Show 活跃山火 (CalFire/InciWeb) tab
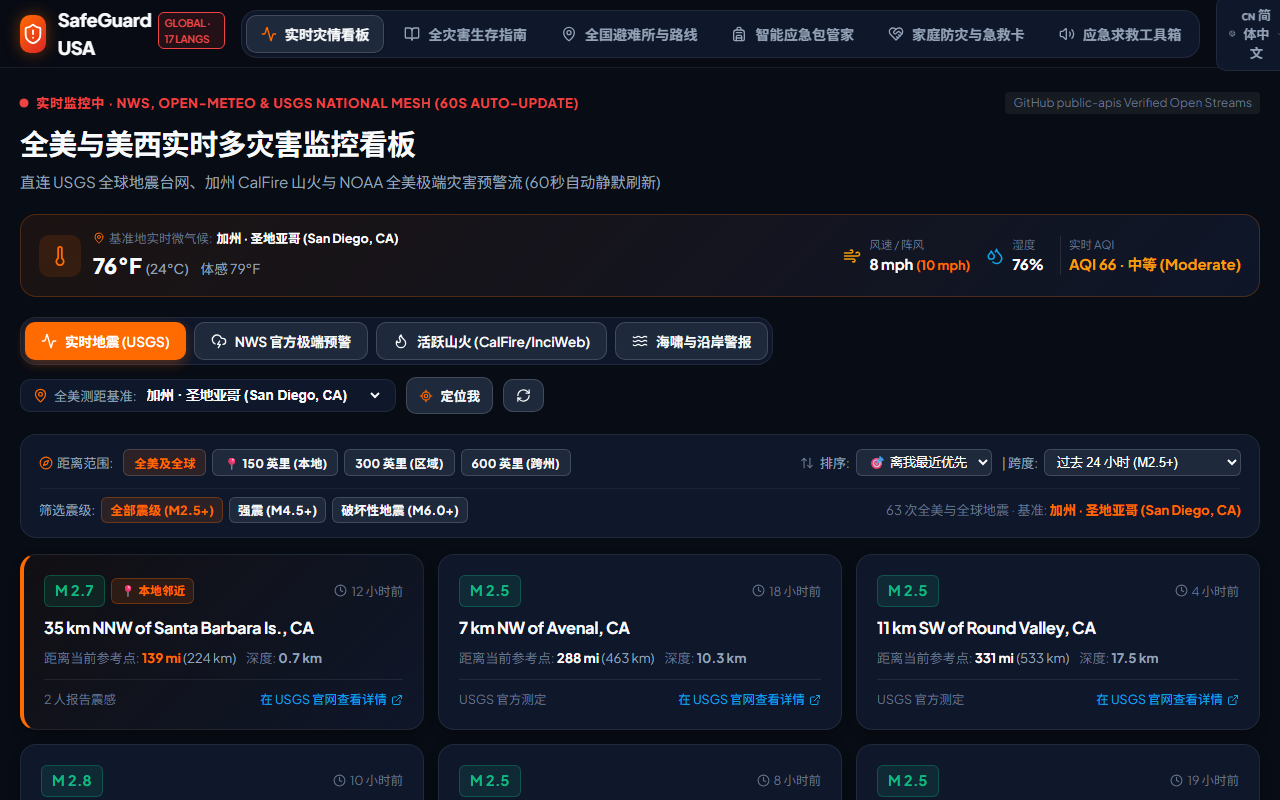The width and height of the screenshot is (1280, 800). pos(491,341)
